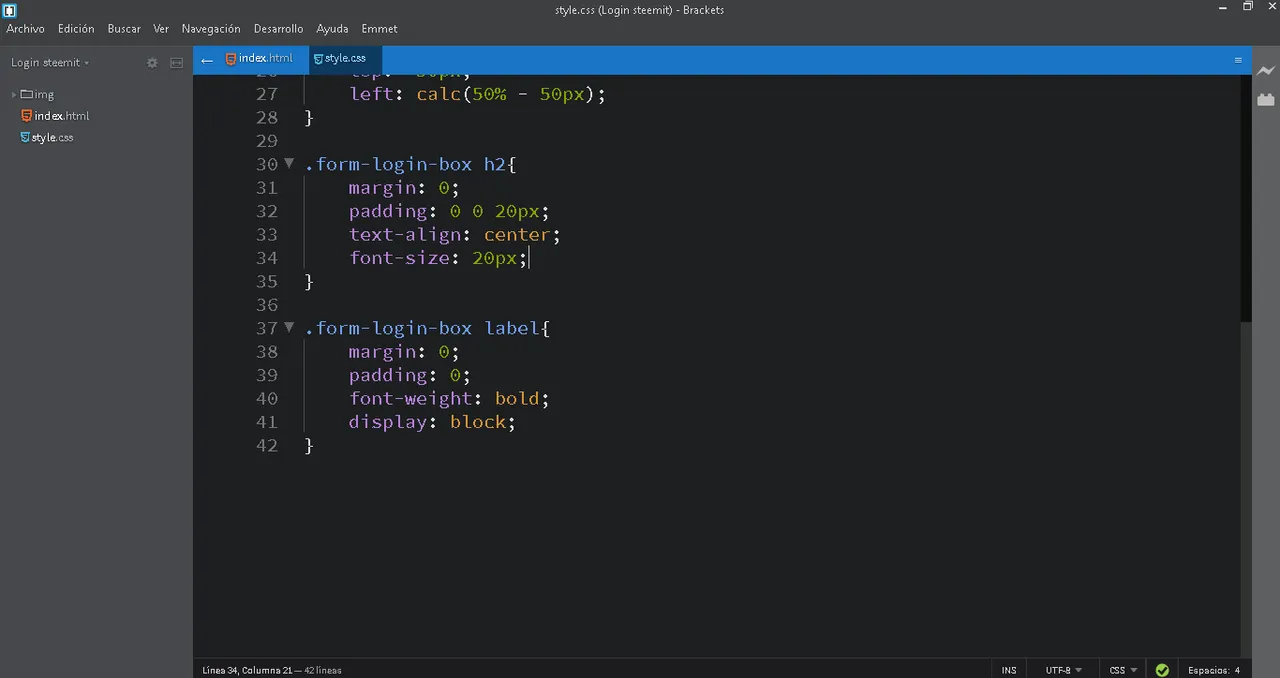
Task: Select the style.css tab
Action: 345,59
